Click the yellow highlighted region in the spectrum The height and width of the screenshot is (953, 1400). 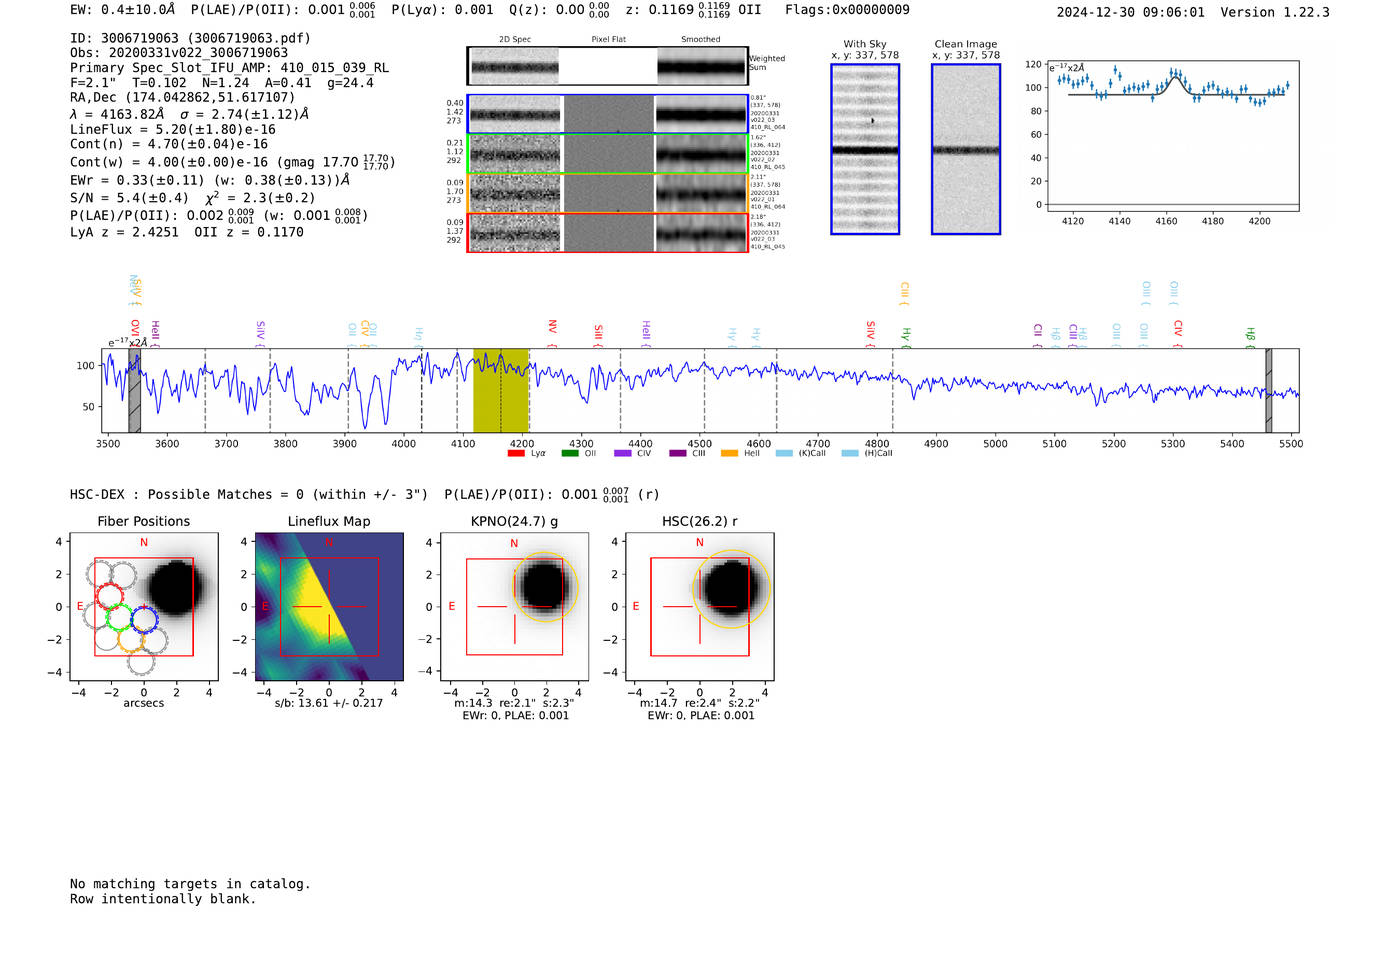point(501,390)
